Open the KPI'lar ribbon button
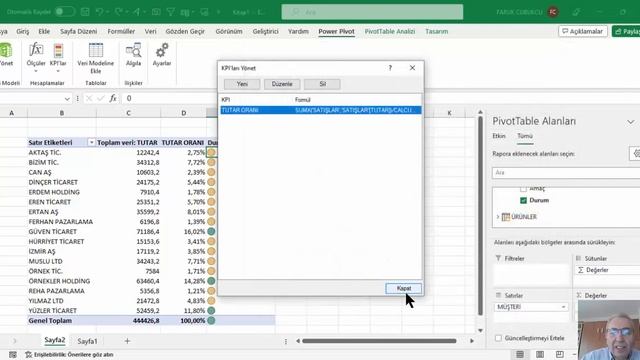This screenshot has height=360, width=640. point(58,58)
